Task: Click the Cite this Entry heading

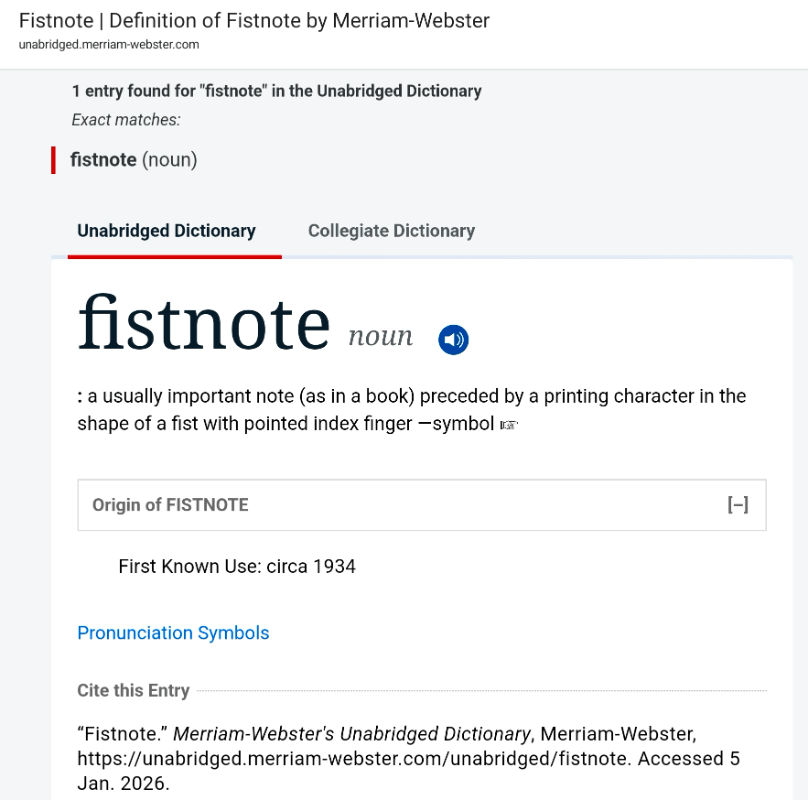Action: 133,691
